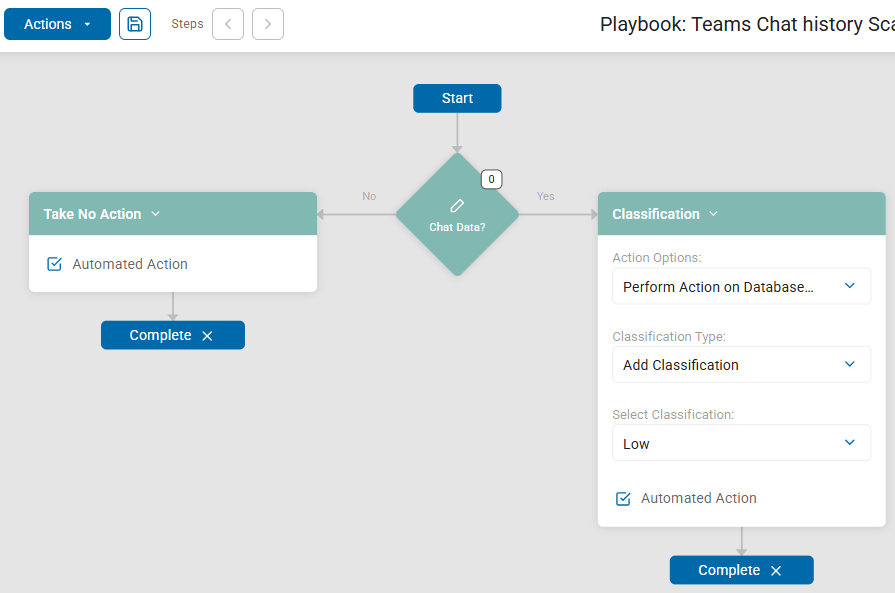
Task: Go to previous step arrow
Action: pos(228,24)
